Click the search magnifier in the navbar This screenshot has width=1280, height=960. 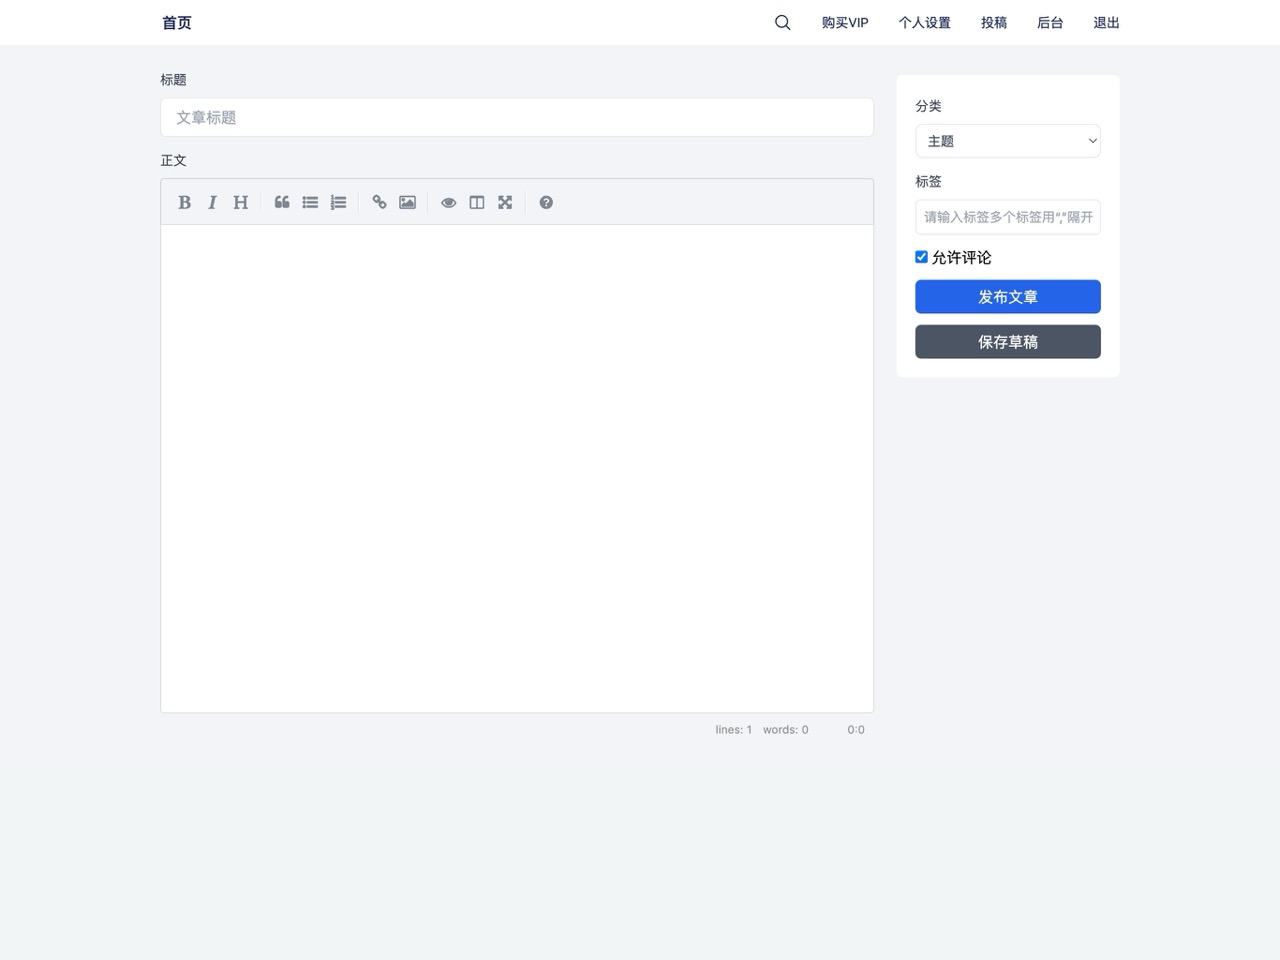[x=782, y=22]
